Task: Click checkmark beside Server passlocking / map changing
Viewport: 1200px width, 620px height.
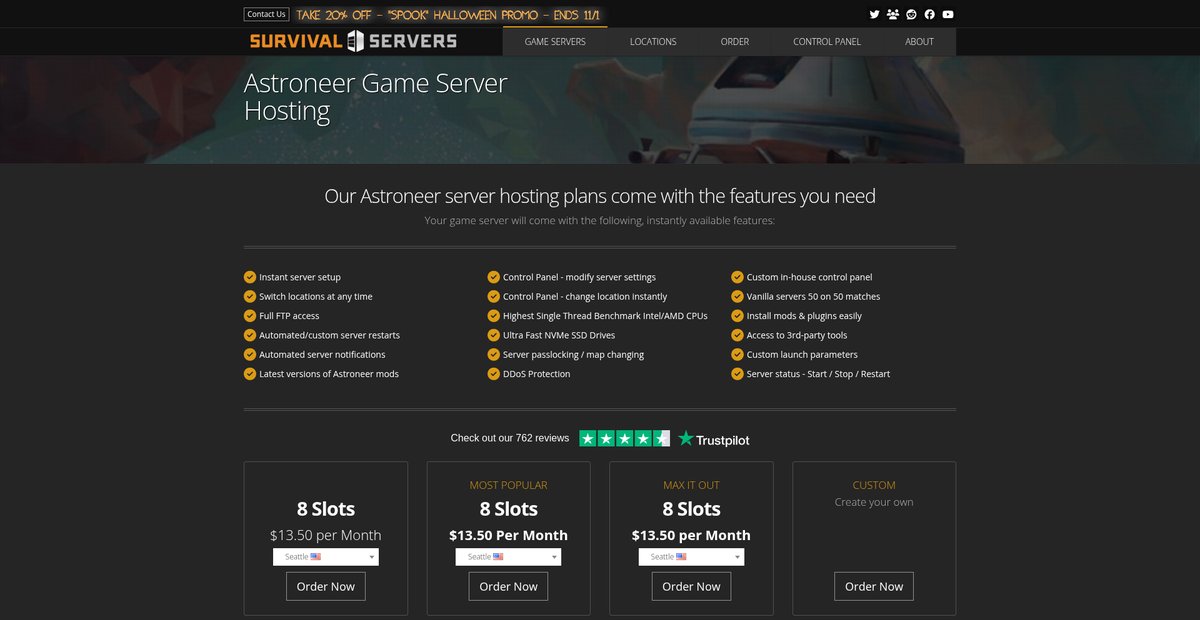Action: coord(494,354)
